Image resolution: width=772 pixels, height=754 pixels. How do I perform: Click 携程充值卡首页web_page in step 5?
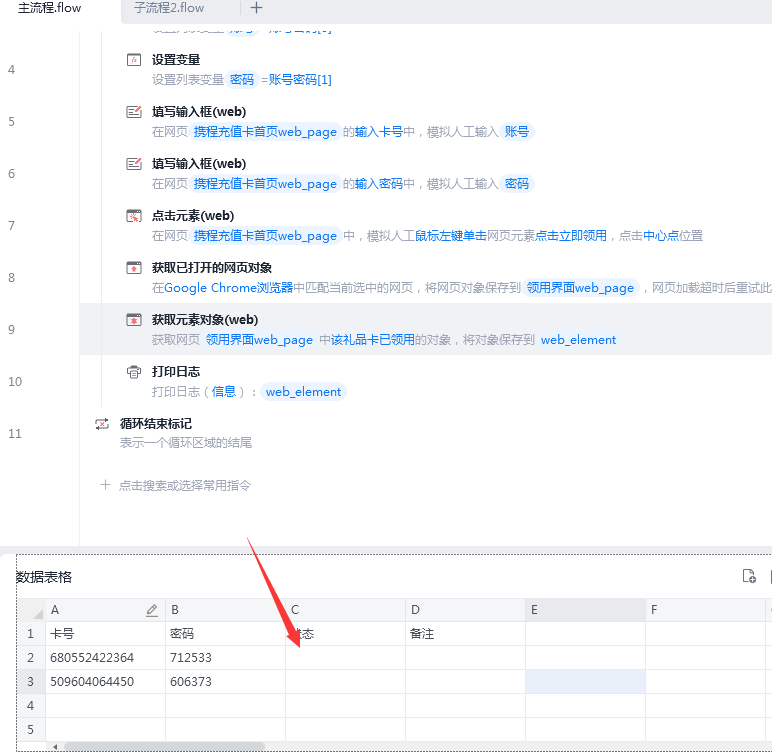265,132
